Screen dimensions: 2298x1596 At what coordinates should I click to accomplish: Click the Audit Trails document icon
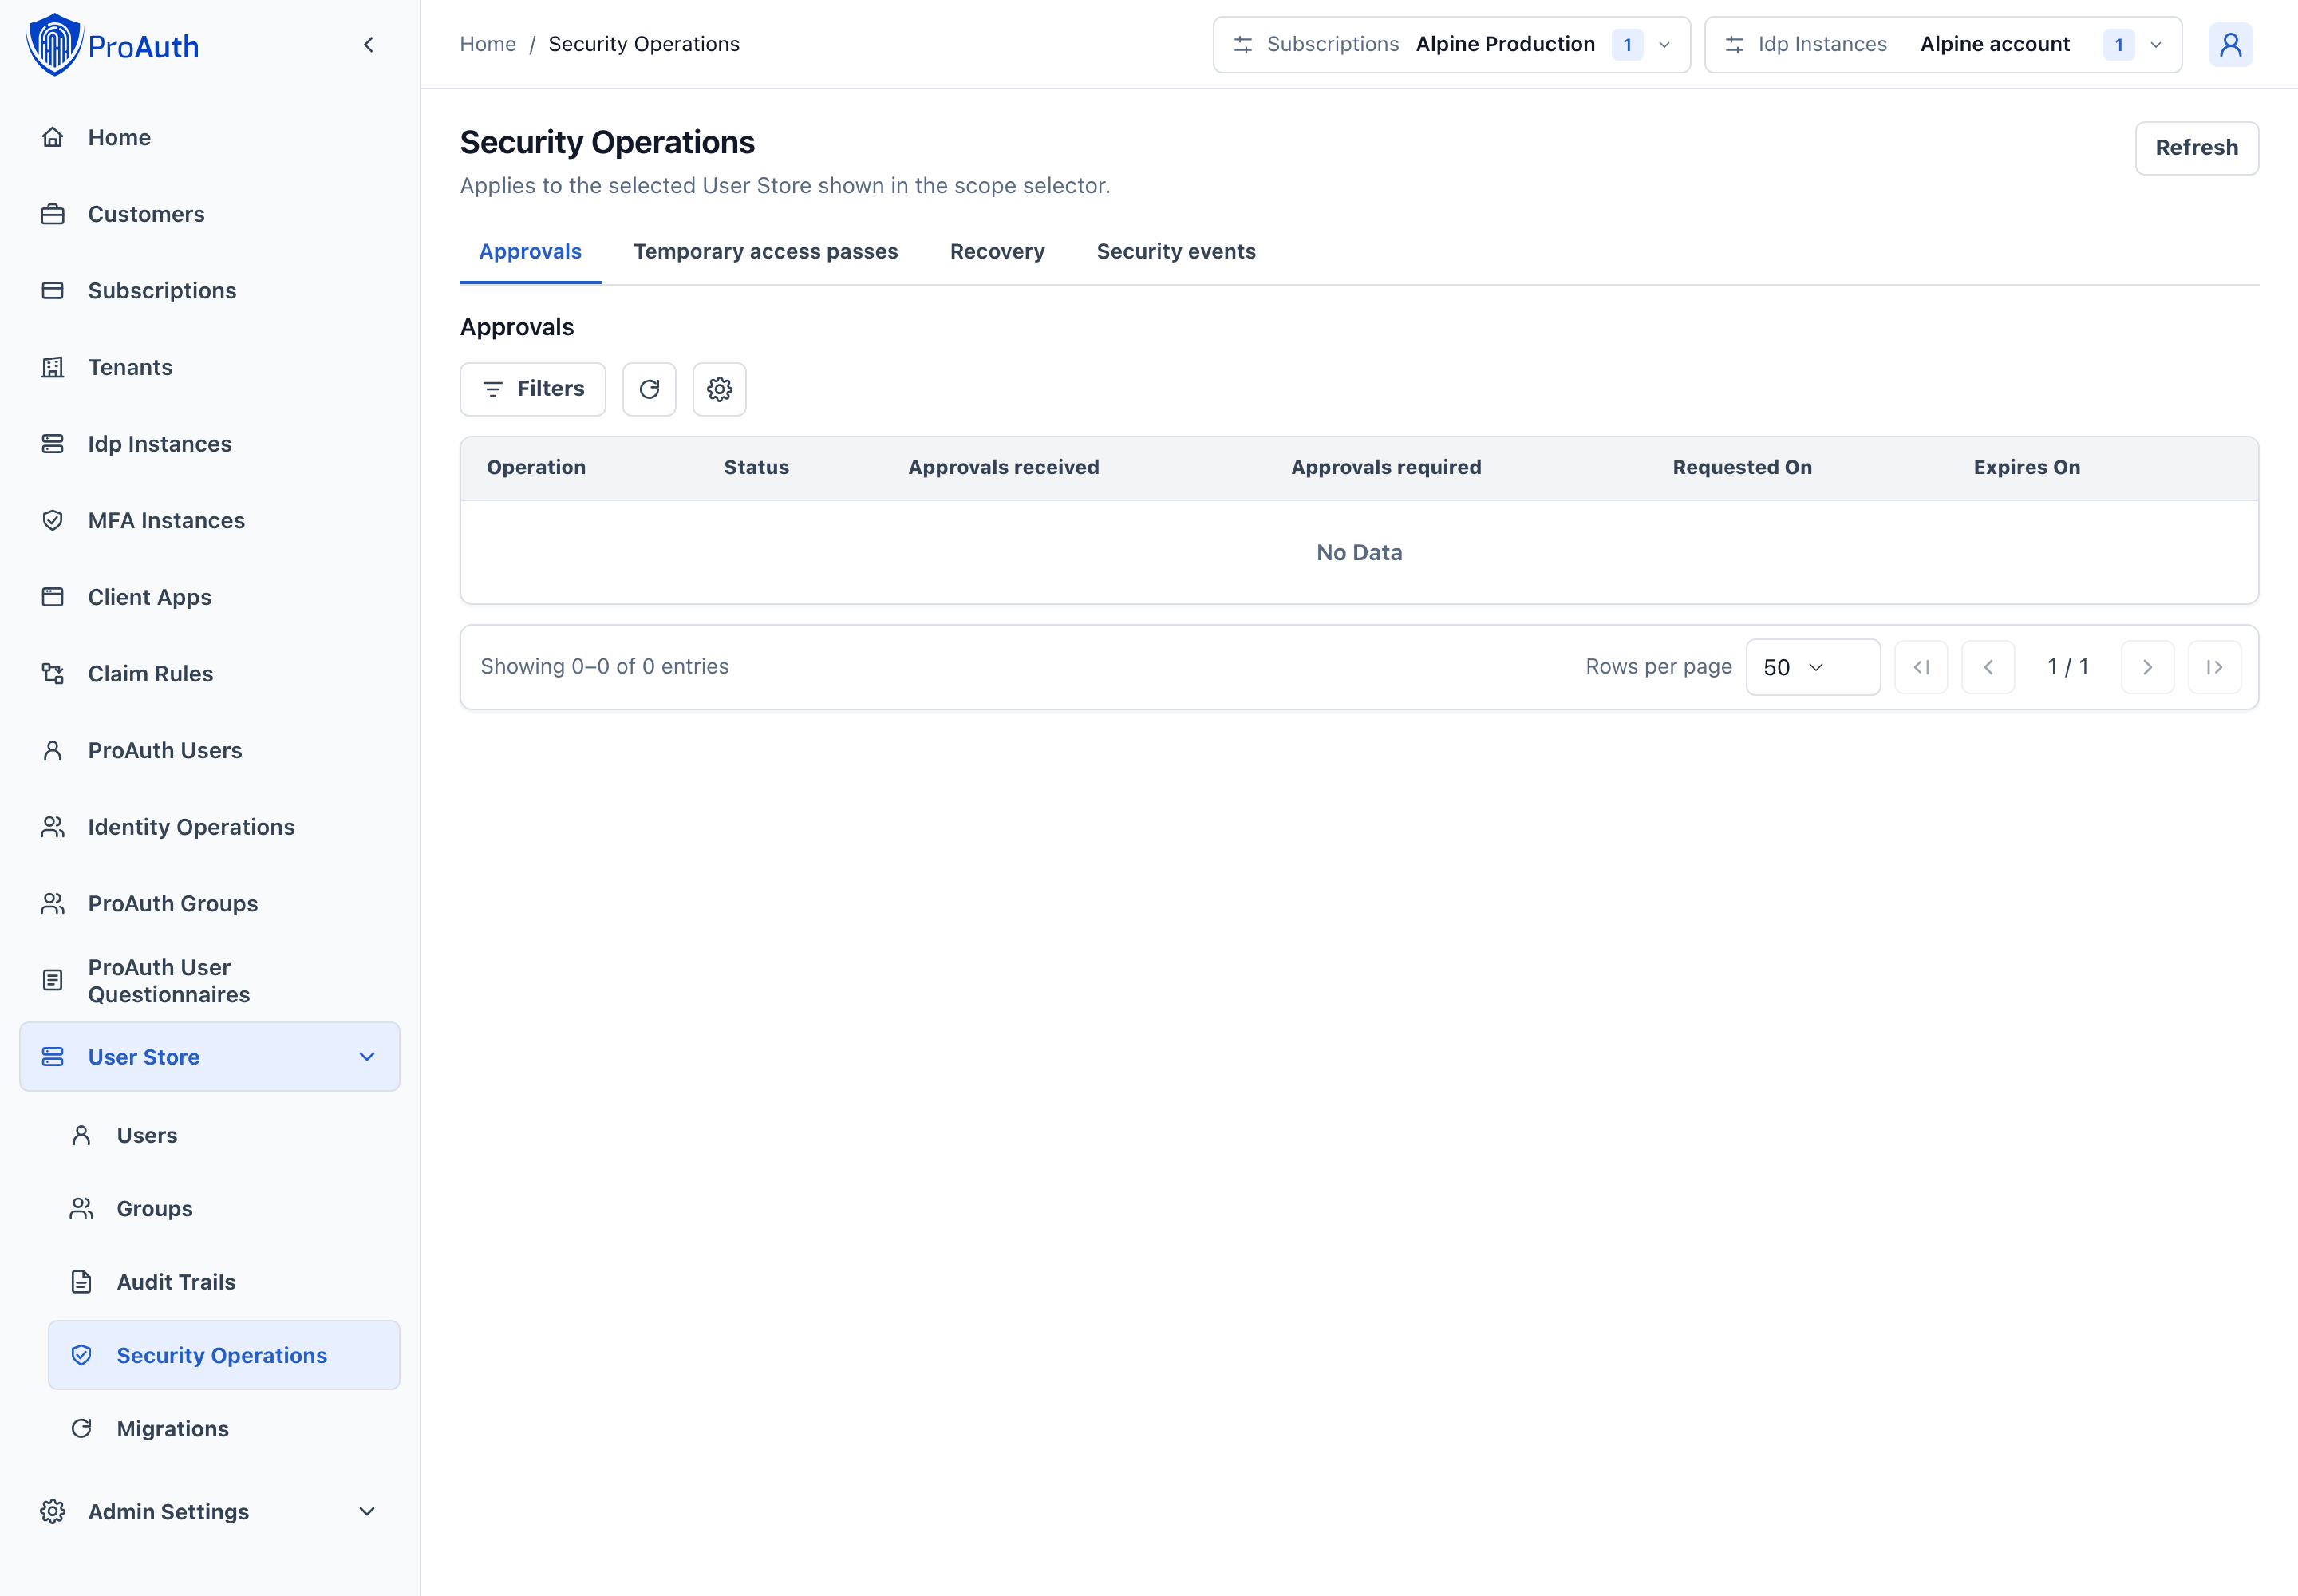tap(82, 1282)
